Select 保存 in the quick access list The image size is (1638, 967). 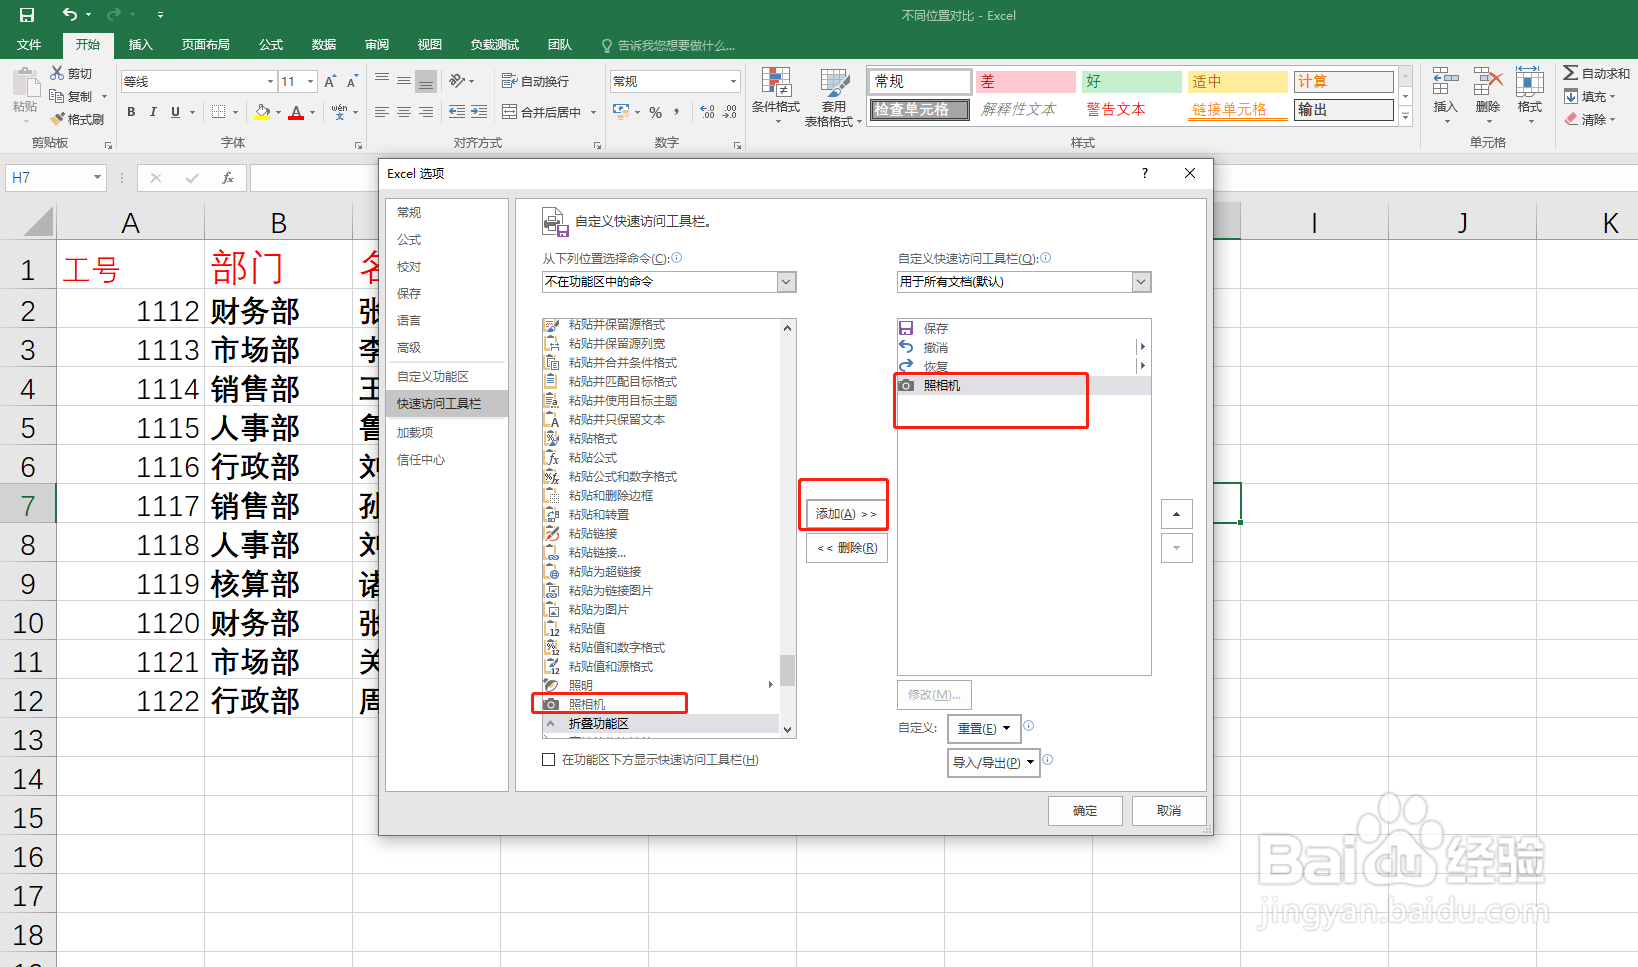(1024, 328)
